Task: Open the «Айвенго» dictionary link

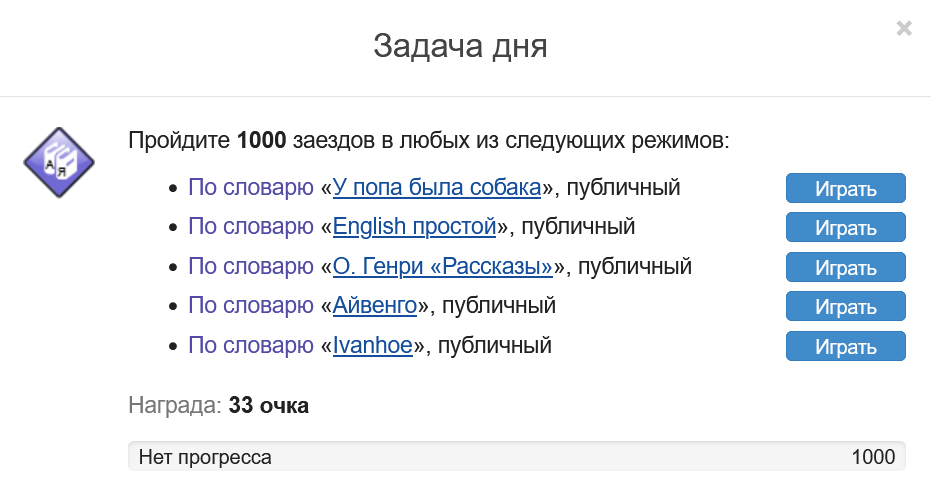Action: [x=375, y=306]
